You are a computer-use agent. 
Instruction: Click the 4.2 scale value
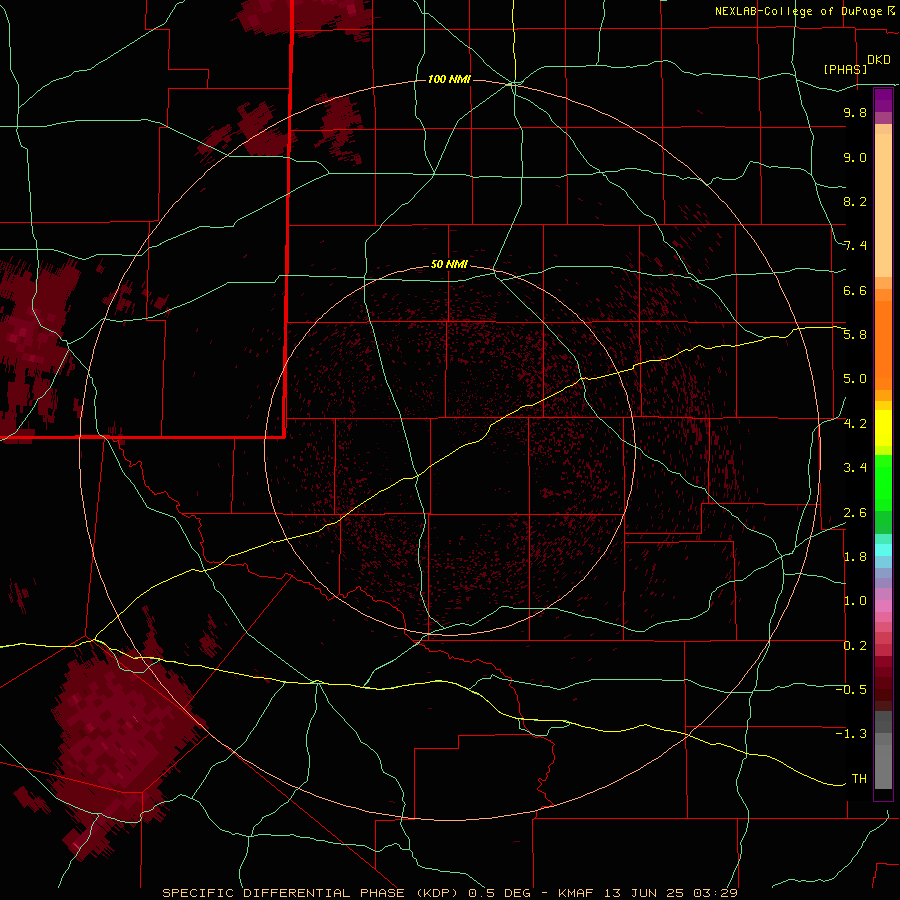[855, 424]
